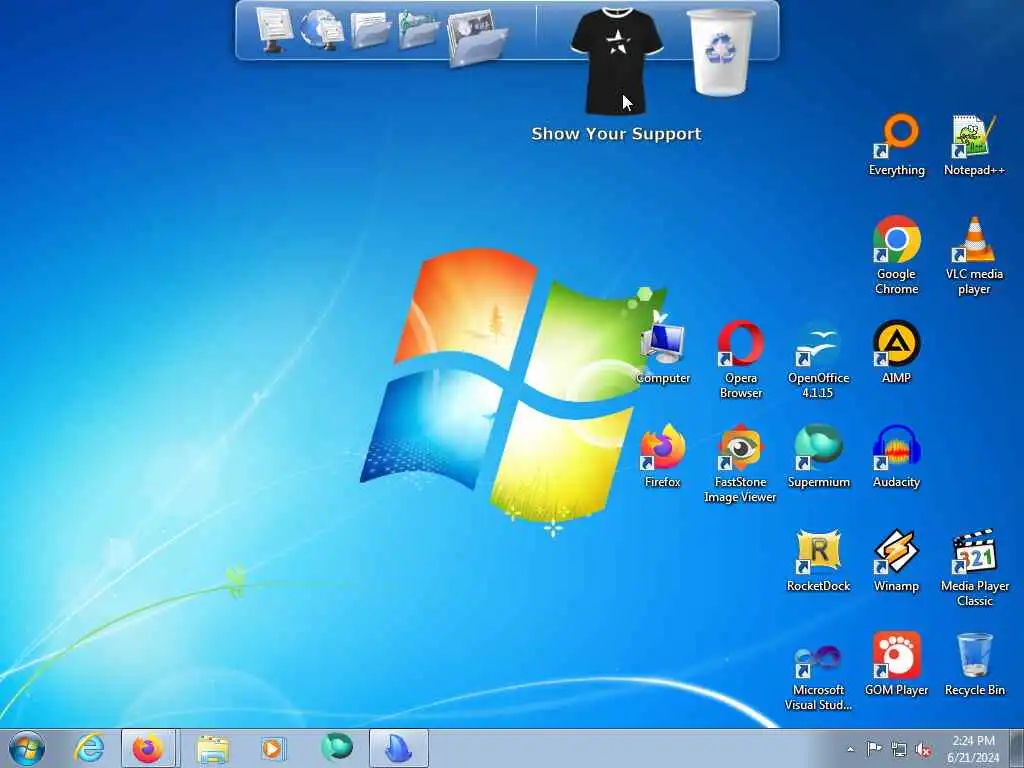
Task: Open the network status tray icon
Action: [899, 750]
